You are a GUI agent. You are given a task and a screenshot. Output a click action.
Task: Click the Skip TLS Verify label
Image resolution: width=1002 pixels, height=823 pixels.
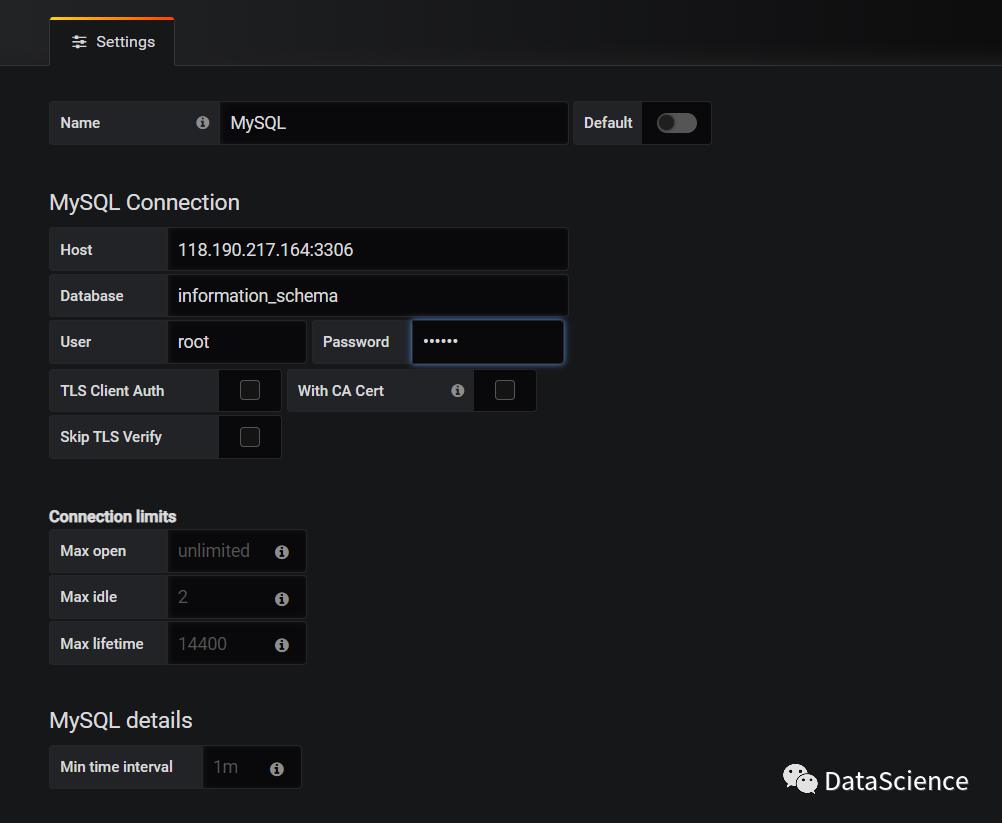tap(111, 437)
